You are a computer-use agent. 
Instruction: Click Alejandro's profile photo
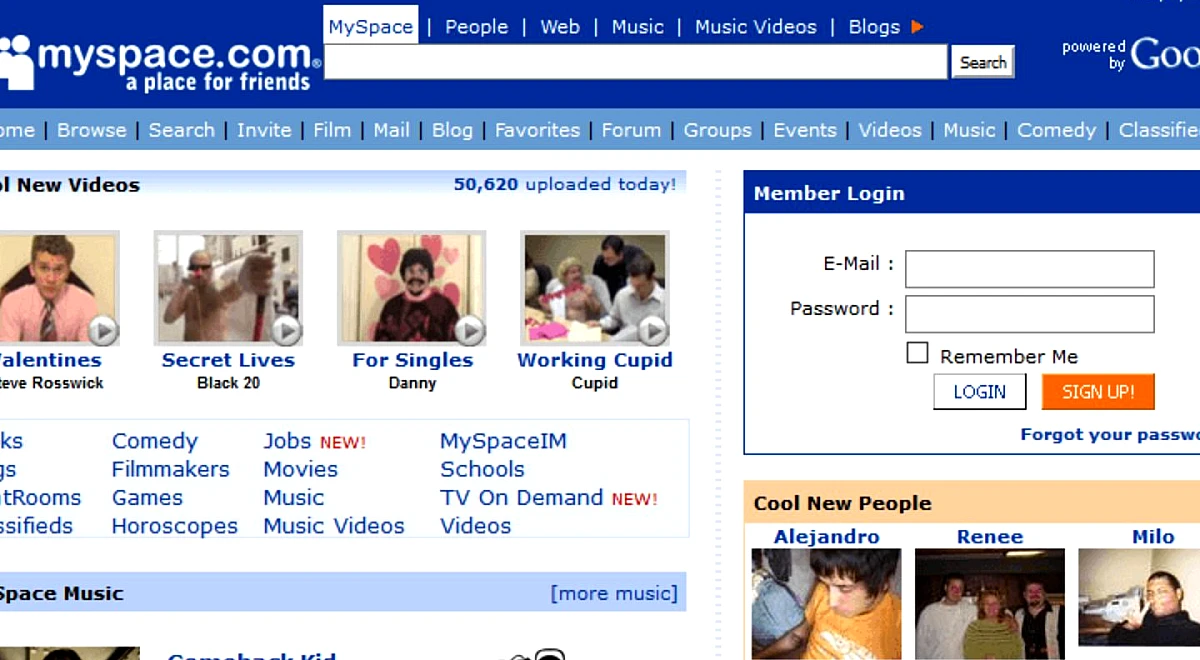click(x=826, y=603)
